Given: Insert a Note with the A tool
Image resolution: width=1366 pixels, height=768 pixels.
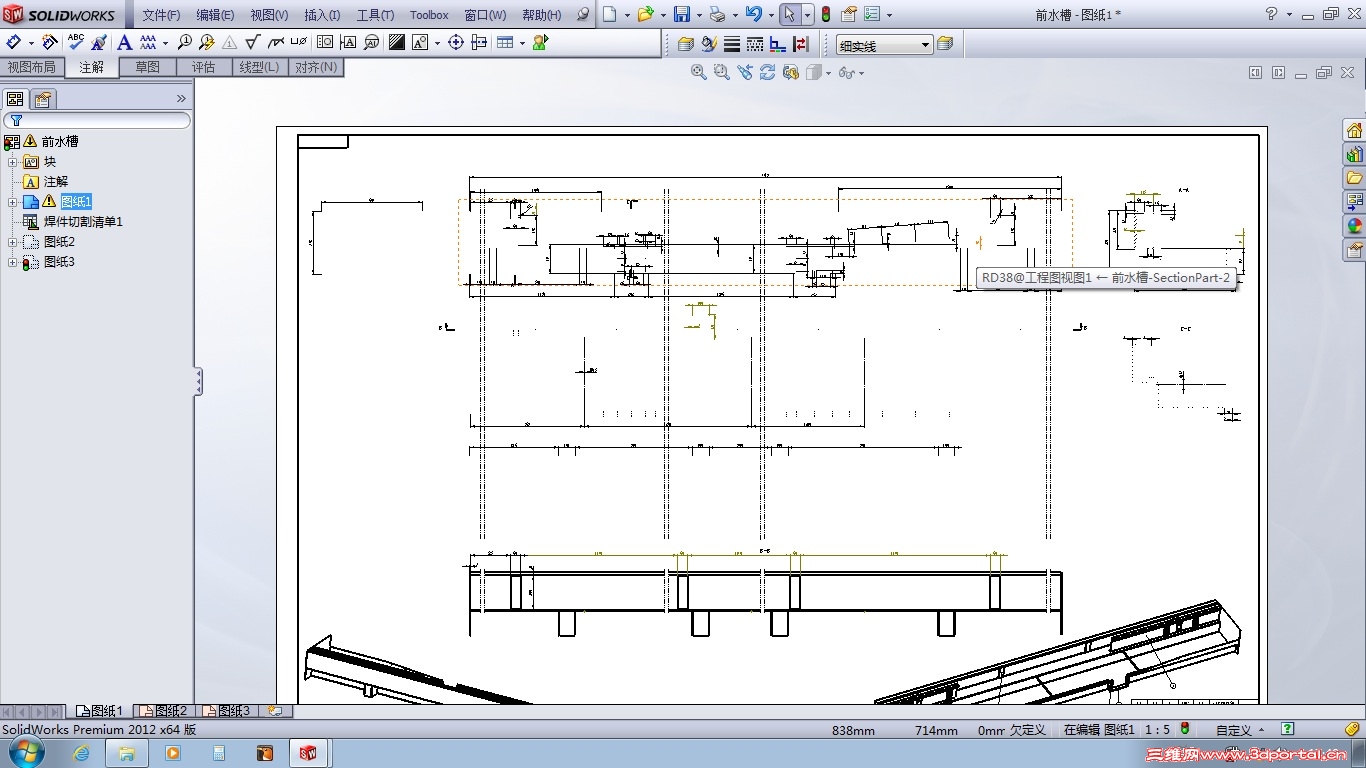Looking at the screenshot, I should [x=125, y=42].
